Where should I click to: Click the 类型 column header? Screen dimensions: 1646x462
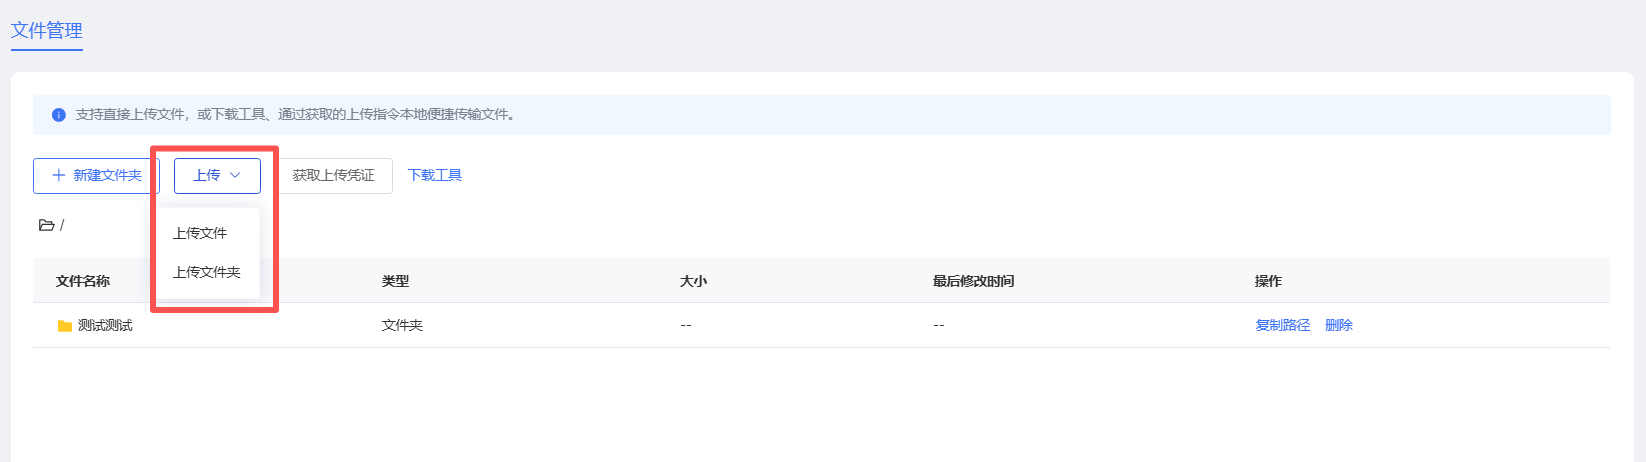[395, 281]
